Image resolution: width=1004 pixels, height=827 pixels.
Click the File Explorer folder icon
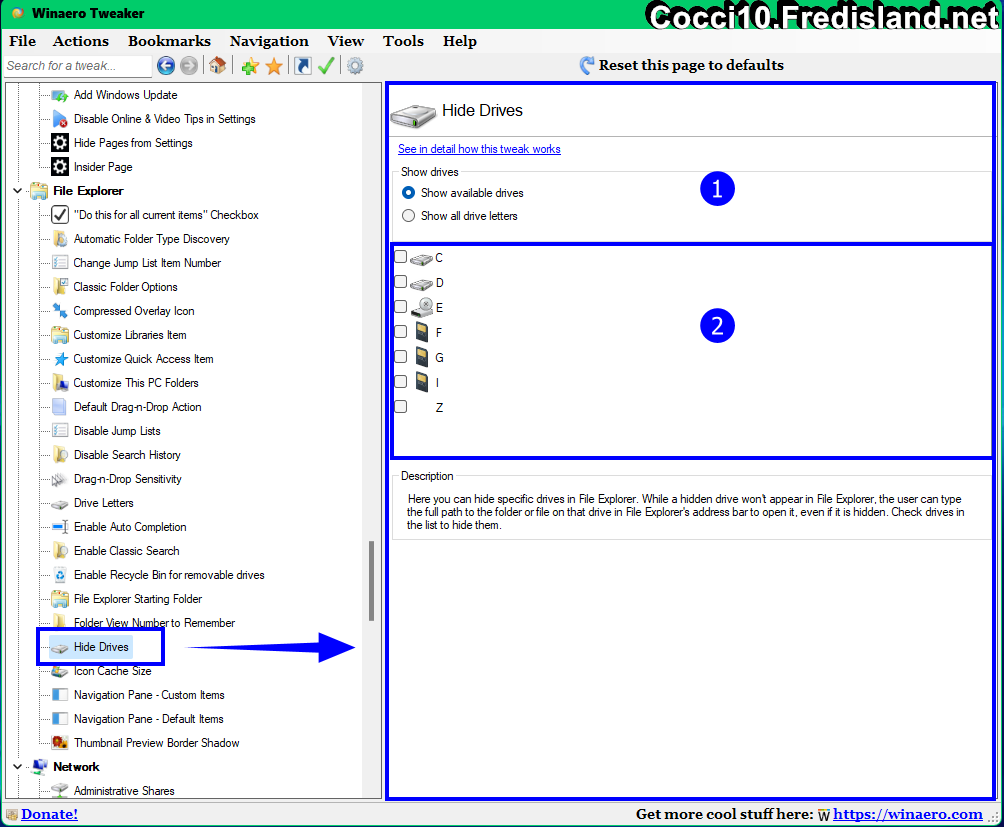[39, 191]
